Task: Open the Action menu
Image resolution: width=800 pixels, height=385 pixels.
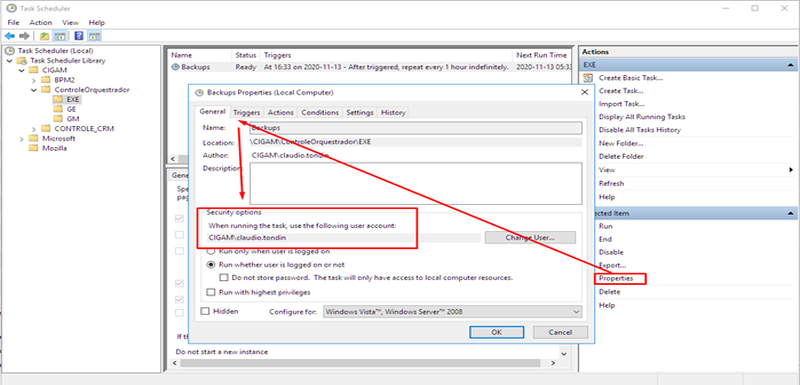Action: (x=41, y=22)
